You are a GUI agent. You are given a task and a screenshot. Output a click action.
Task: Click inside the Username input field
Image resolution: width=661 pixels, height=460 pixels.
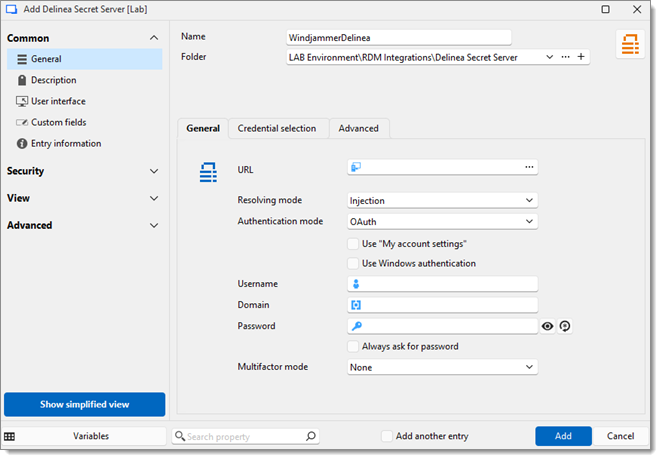[448, 284]
